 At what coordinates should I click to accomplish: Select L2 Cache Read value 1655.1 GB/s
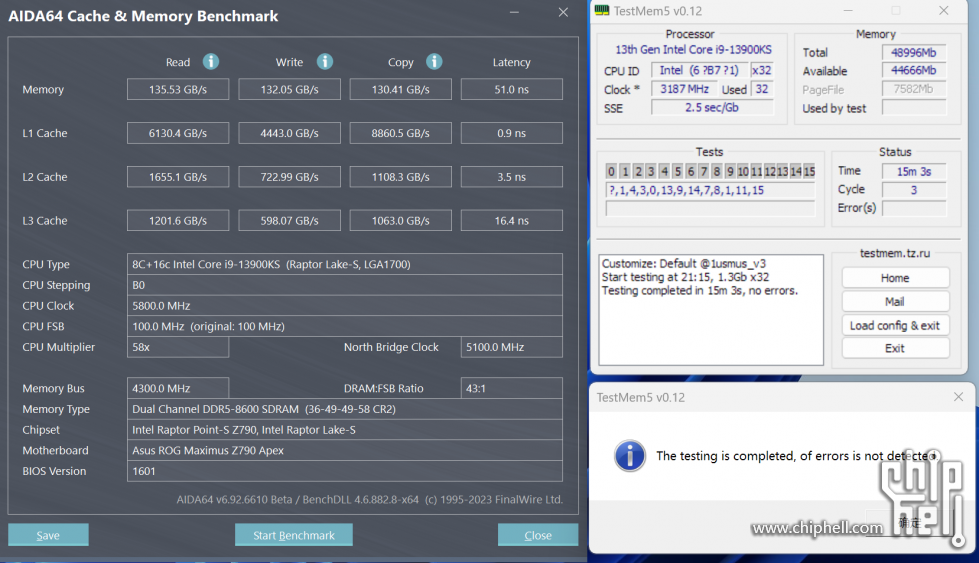point(178,177)
